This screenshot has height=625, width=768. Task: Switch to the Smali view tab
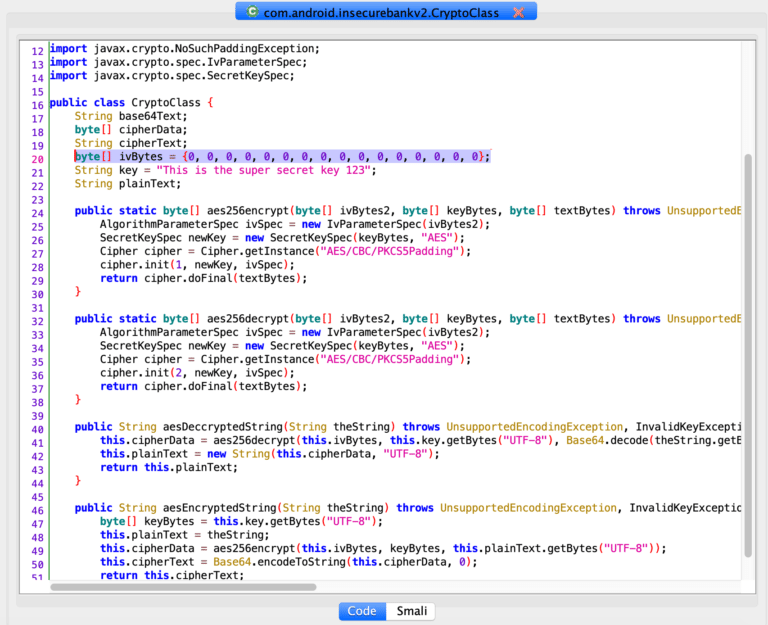point(411,611)
